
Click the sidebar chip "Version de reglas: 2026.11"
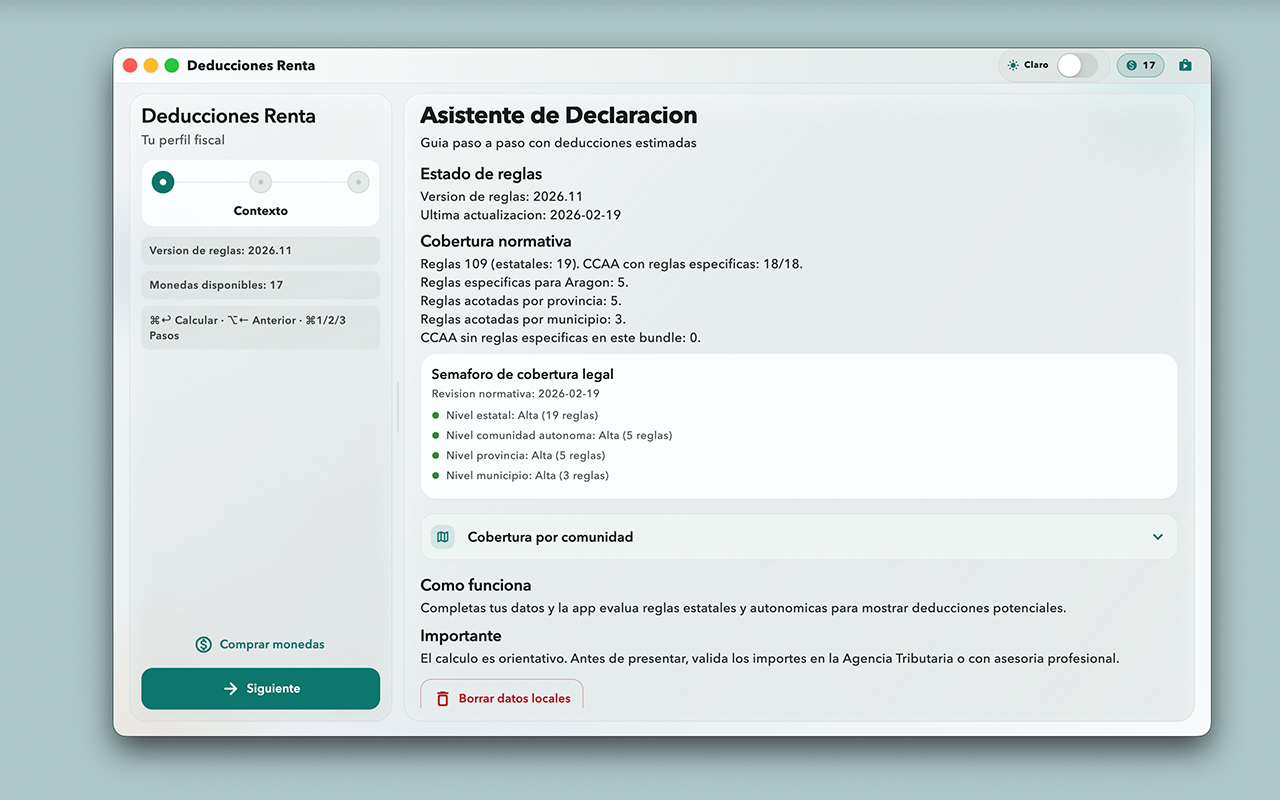tap(261, 251)
